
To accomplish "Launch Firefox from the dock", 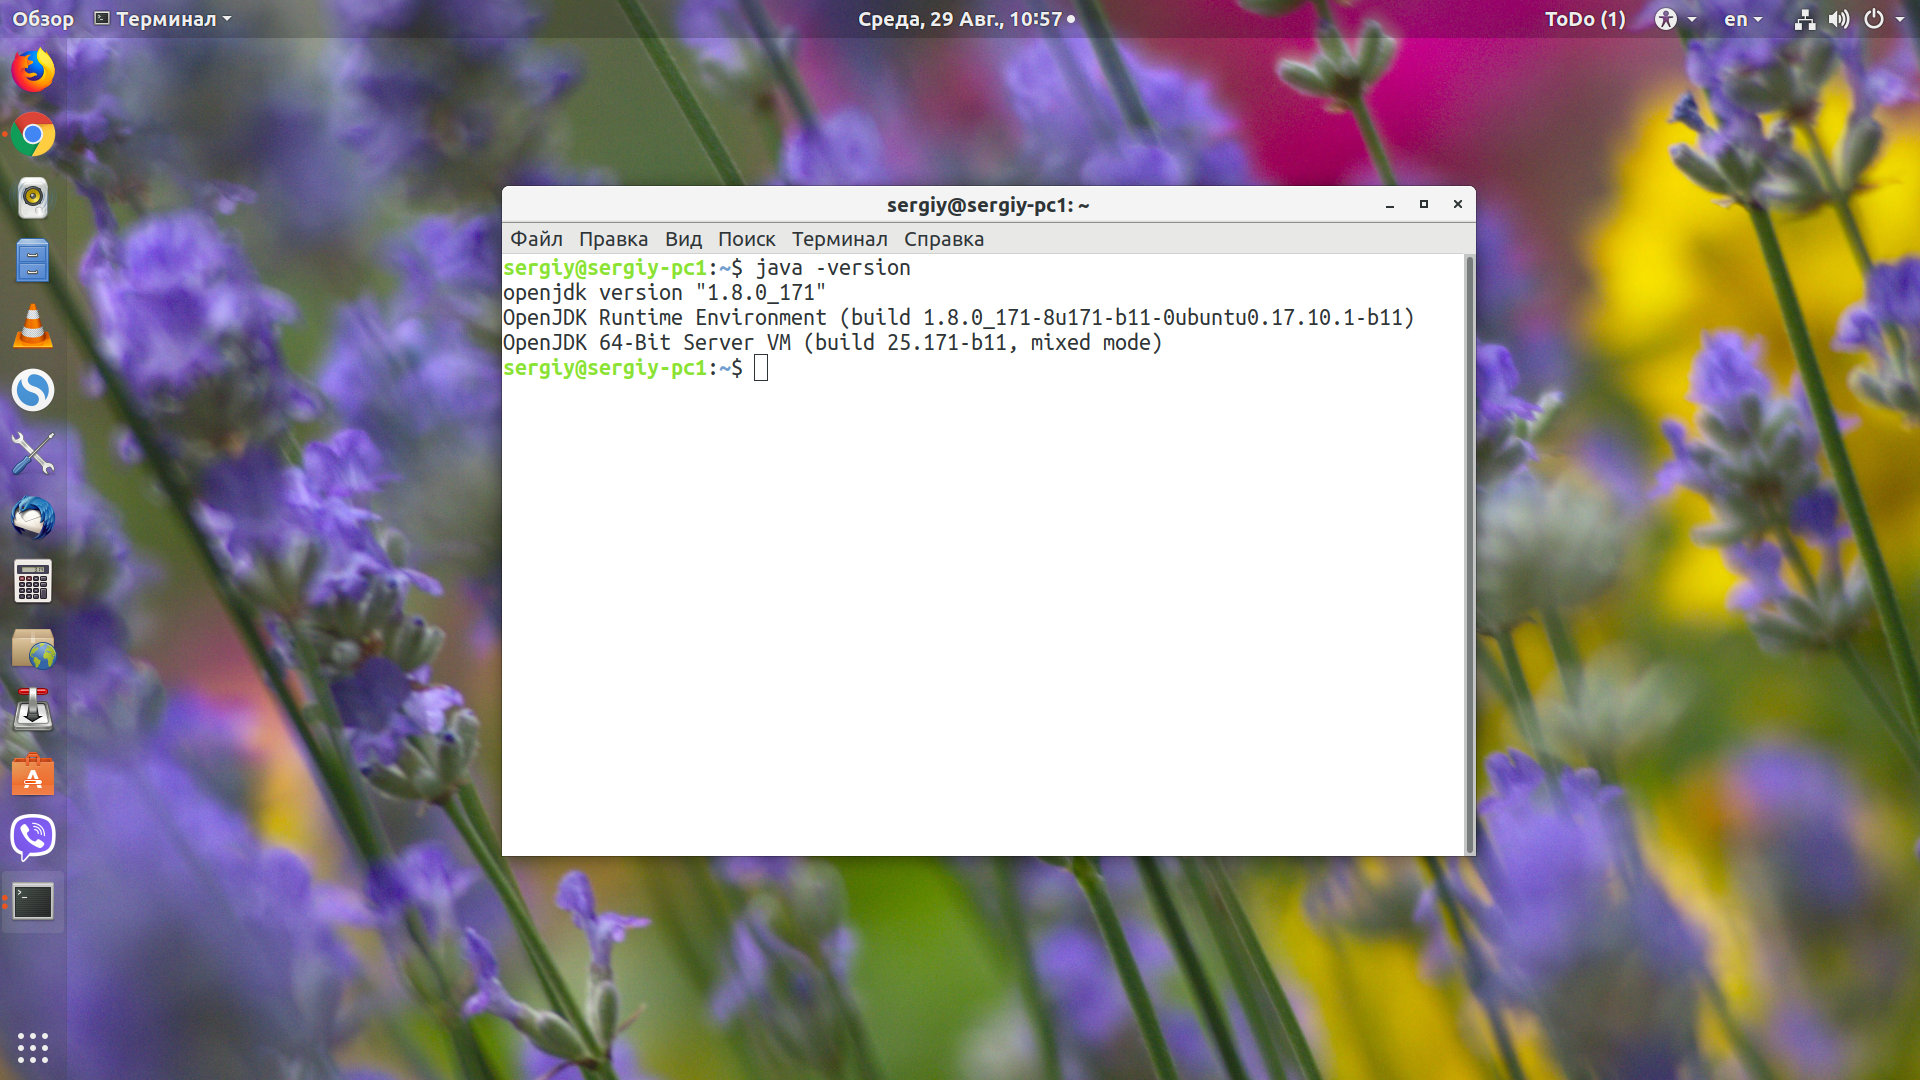I will click(x=33, y=70).
